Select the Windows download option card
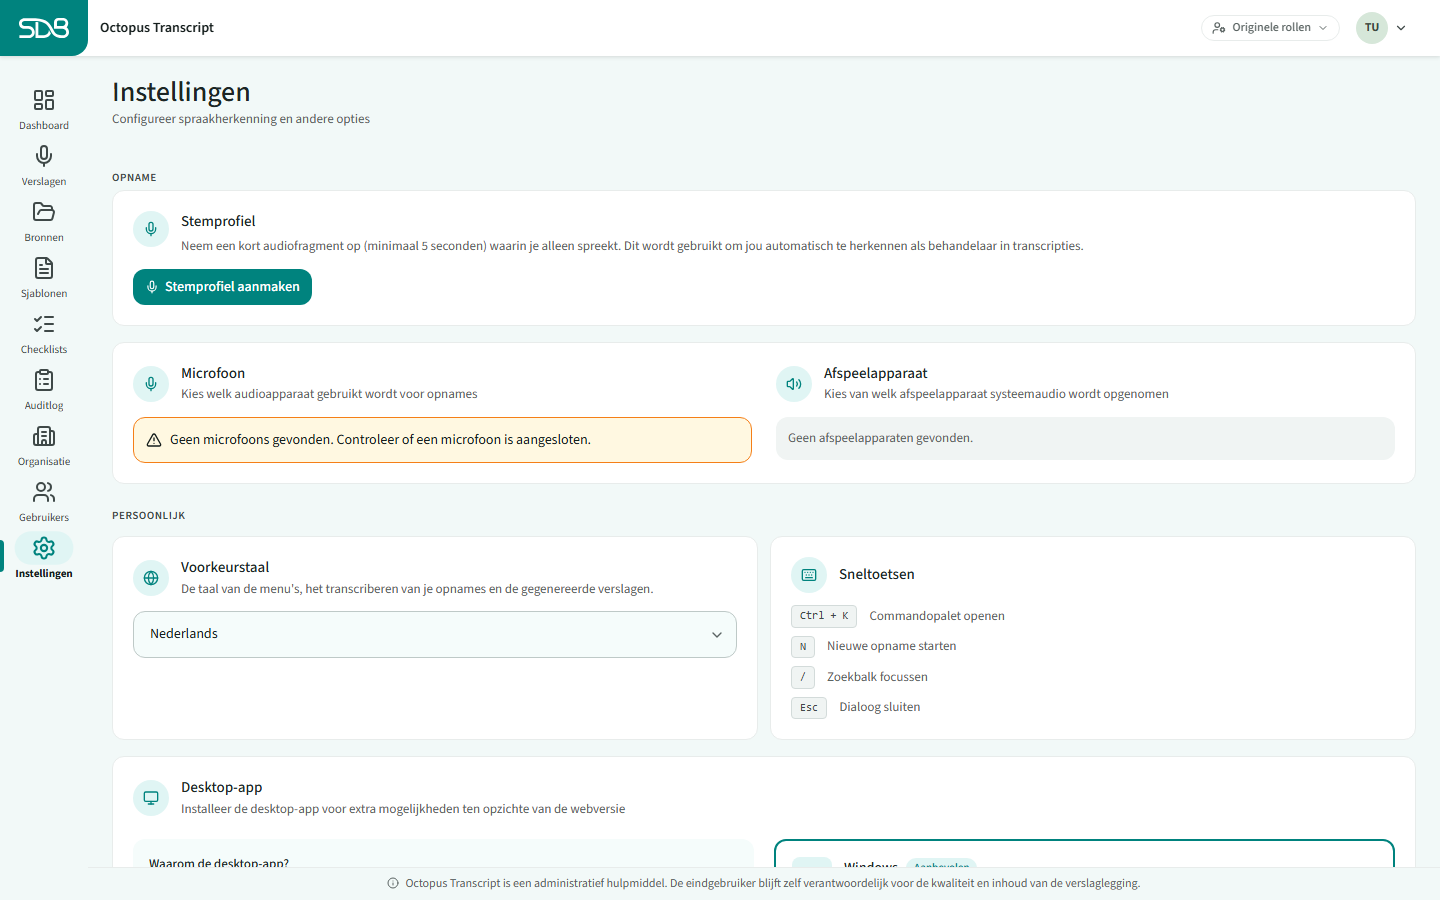 point(1084,854)
